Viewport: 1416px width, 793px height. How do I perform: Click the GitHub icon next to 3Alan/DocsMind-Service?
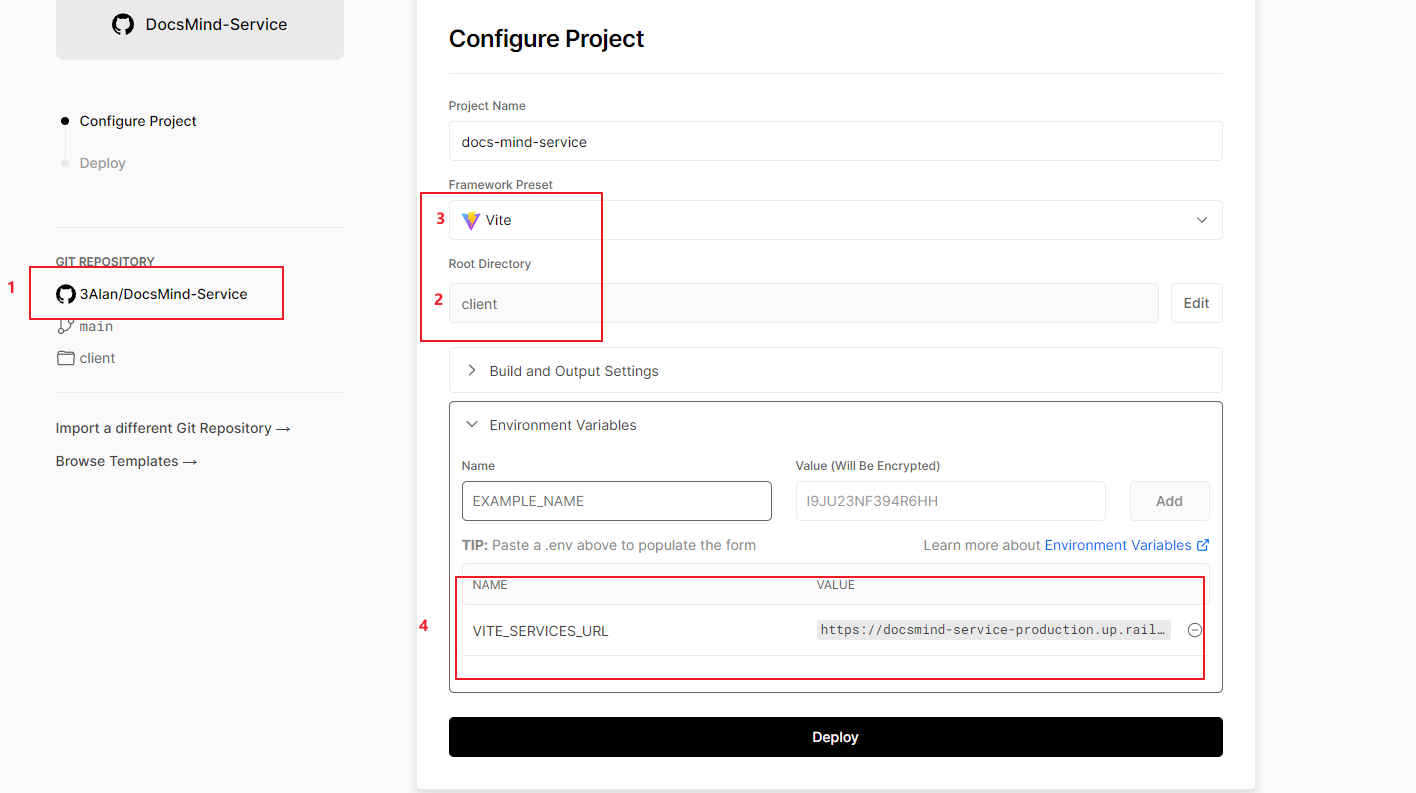[66, 294]
